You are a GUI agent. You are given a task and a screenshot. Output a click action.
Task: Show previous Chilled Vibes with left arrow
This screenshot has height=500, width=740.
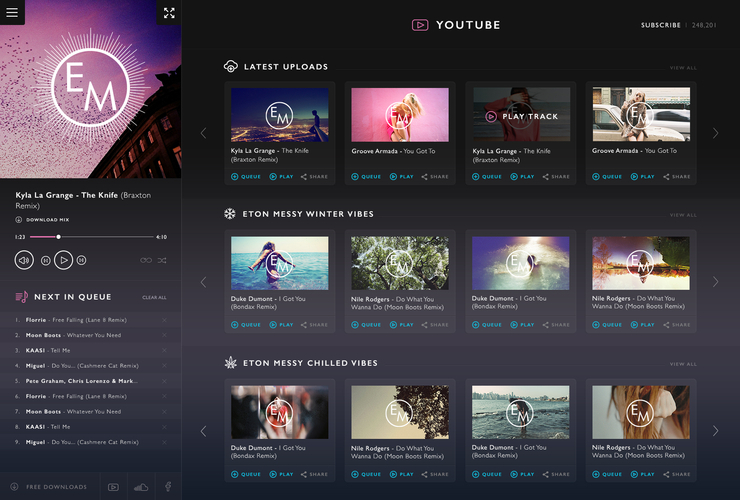203,431
